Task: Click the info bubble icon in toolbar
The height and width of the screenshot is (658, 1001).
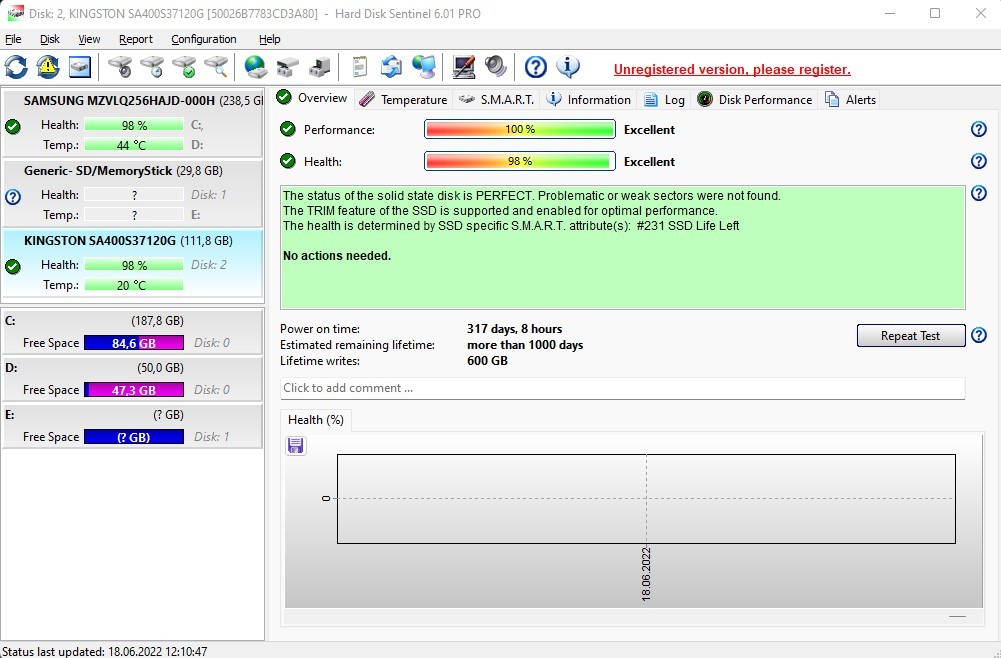Action: pos(568,67)
